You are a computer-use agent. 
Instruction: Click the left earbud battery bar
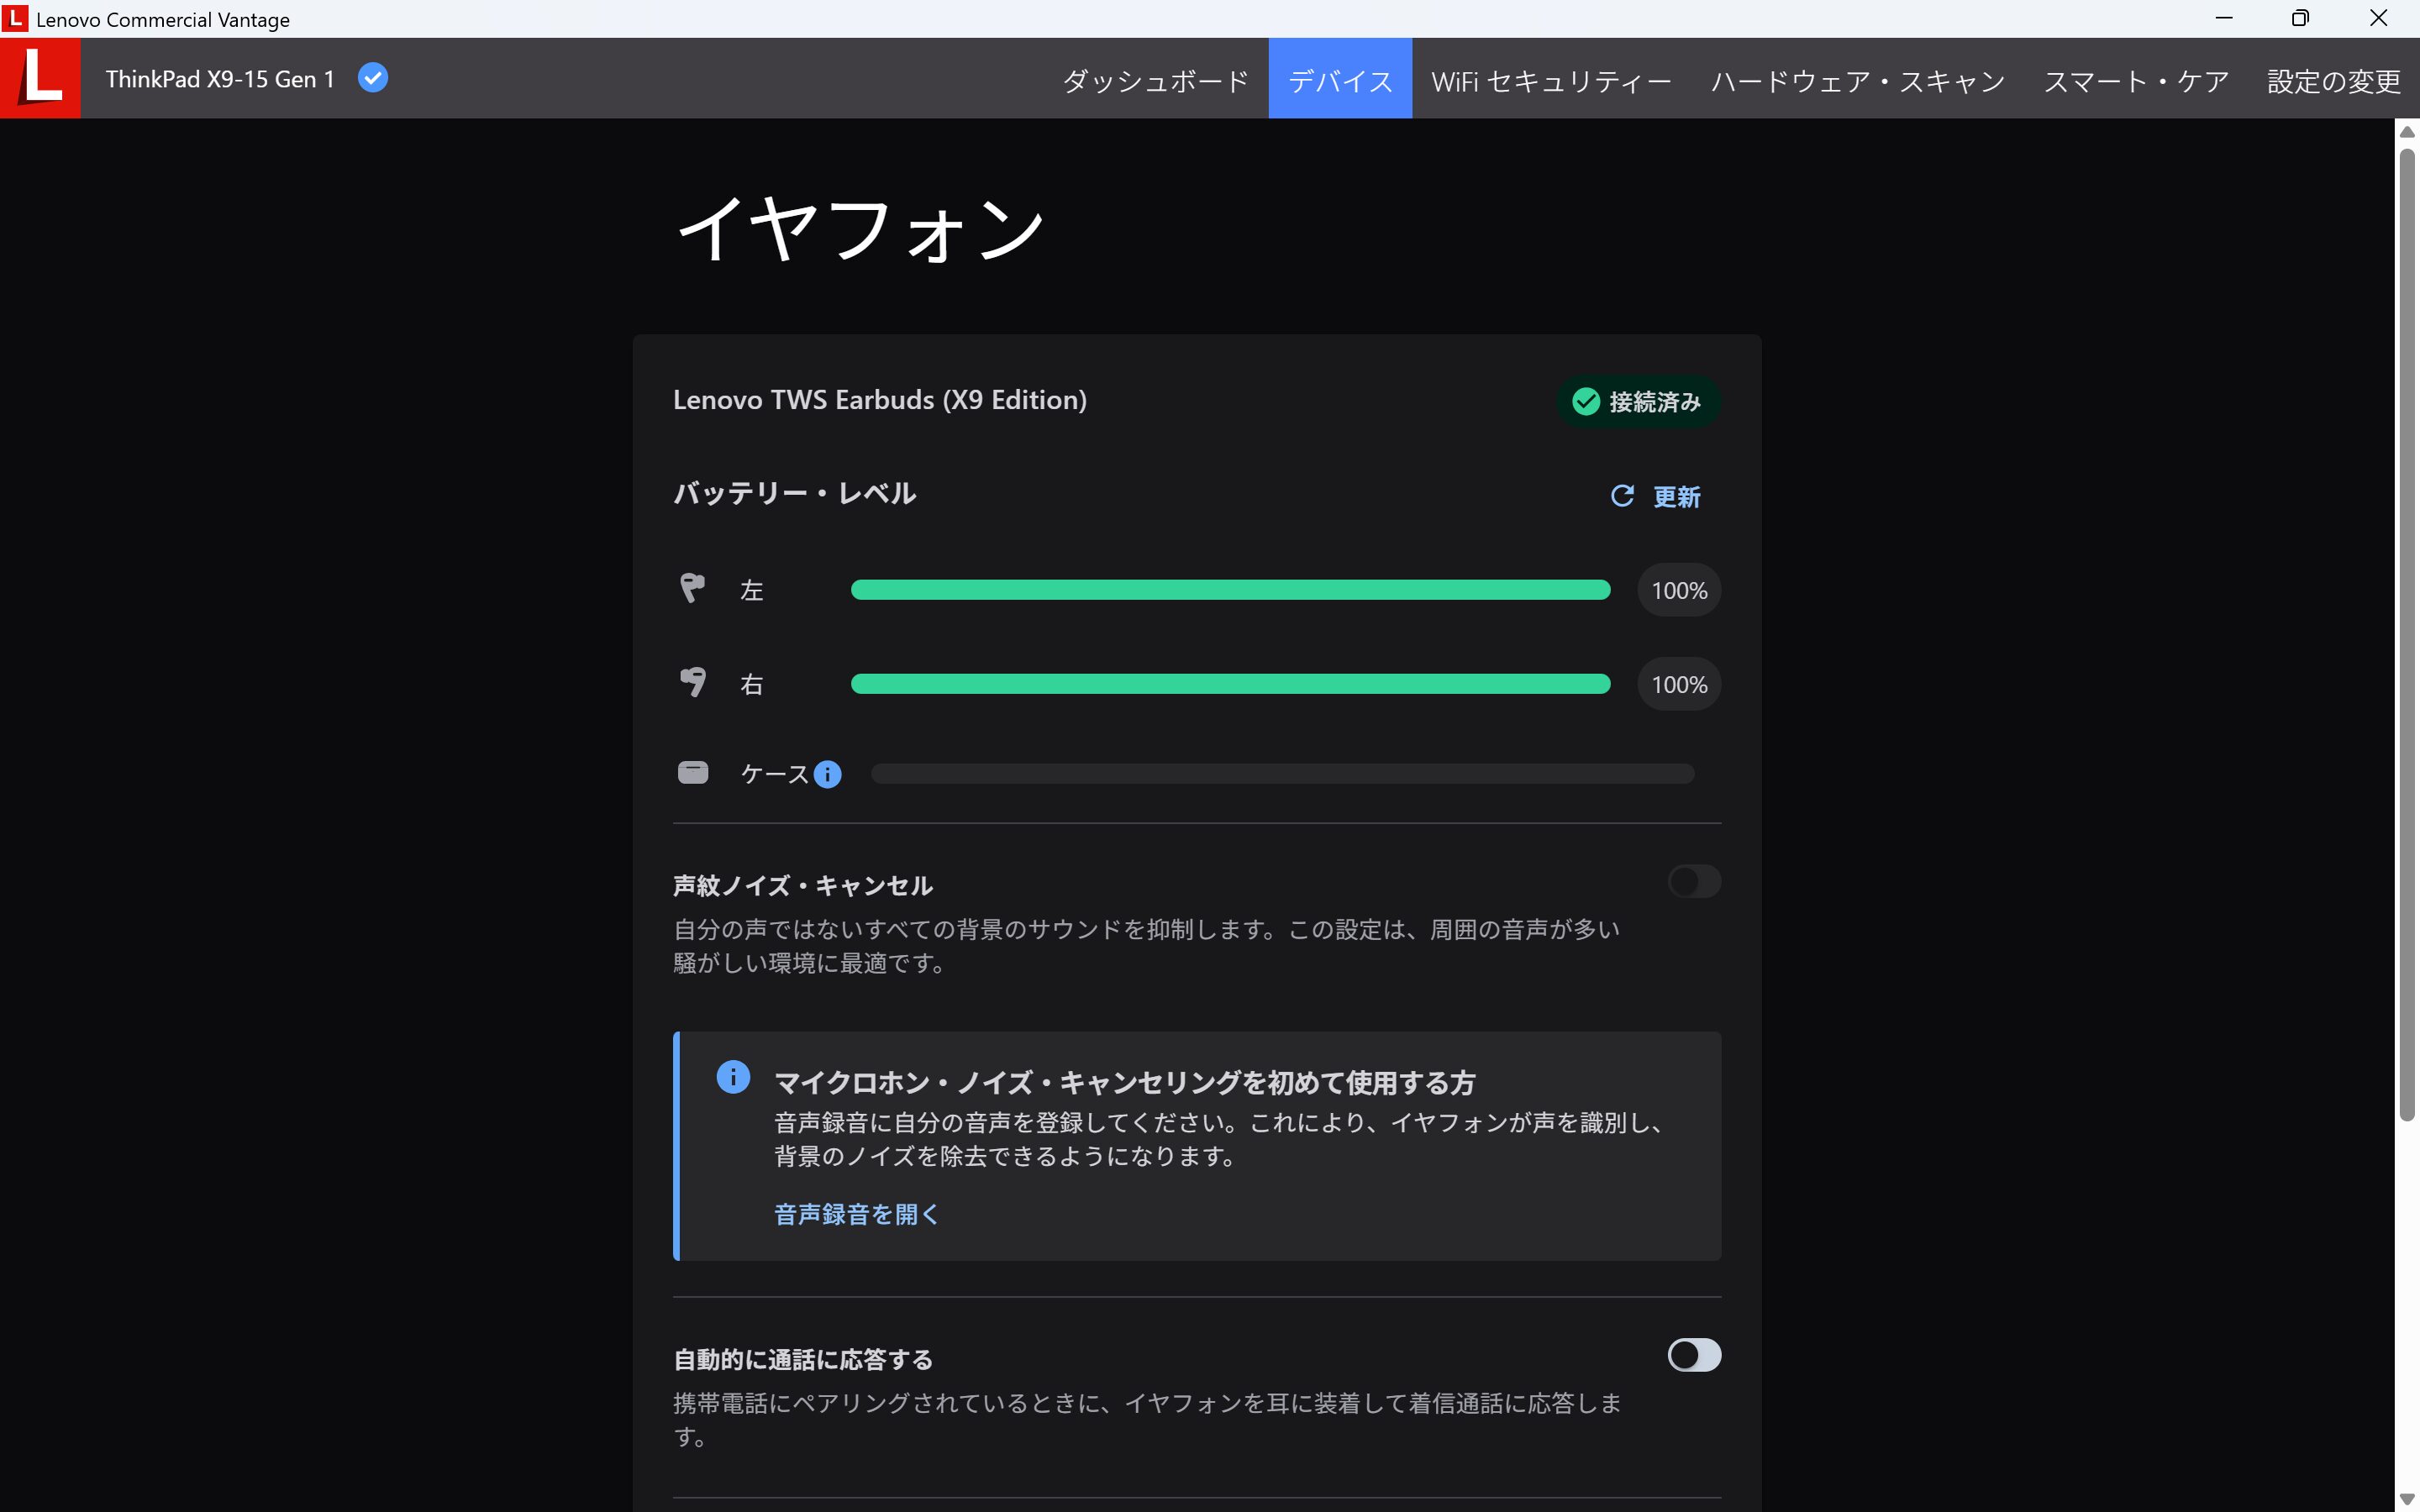point(1230,590)
